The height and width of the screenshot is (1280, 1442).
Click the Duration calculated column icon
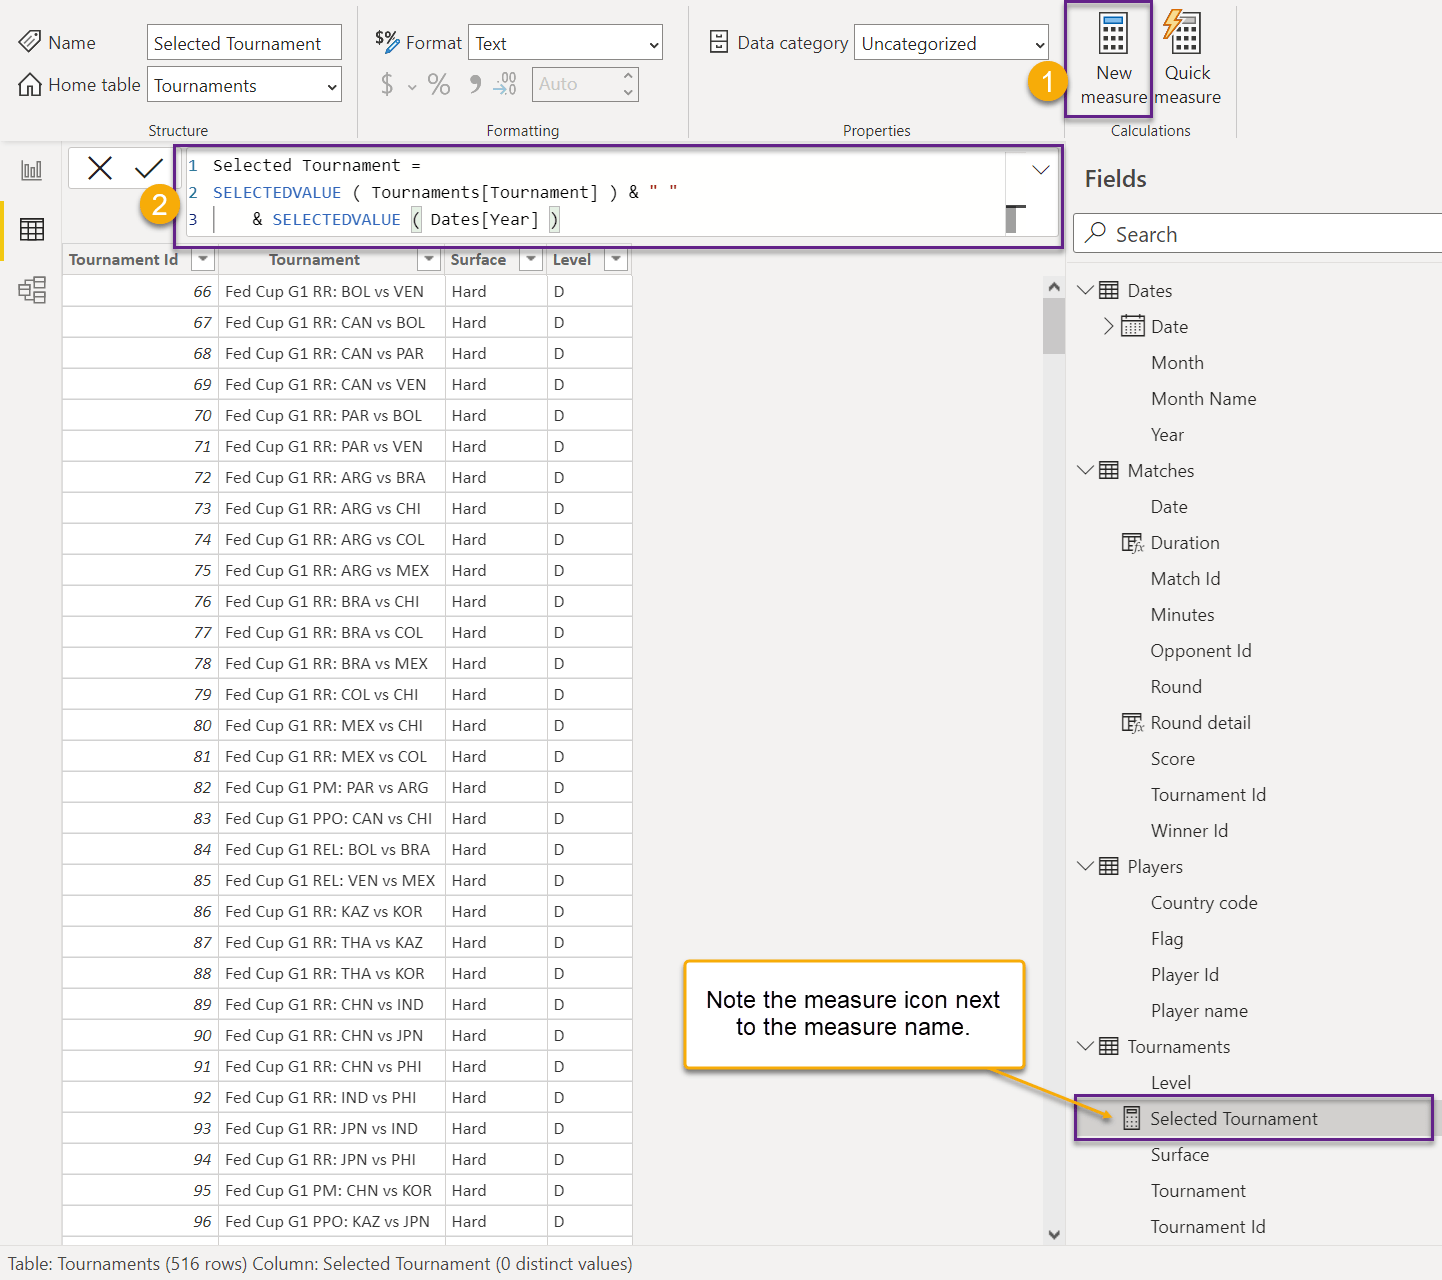(1132, 543)
